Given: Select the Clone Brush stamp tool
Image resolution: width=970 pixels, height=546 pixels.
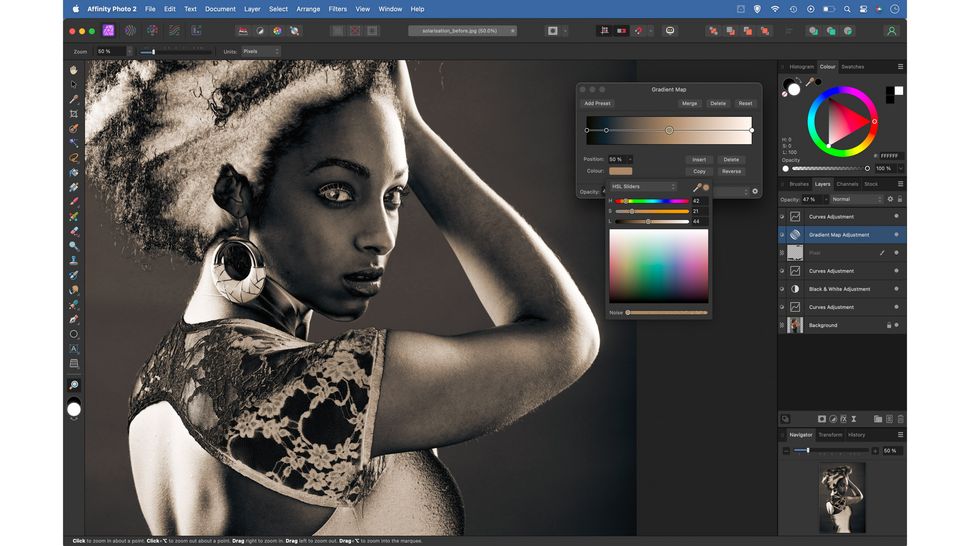Looking at the screenshot, I should (x=74, y=260).
